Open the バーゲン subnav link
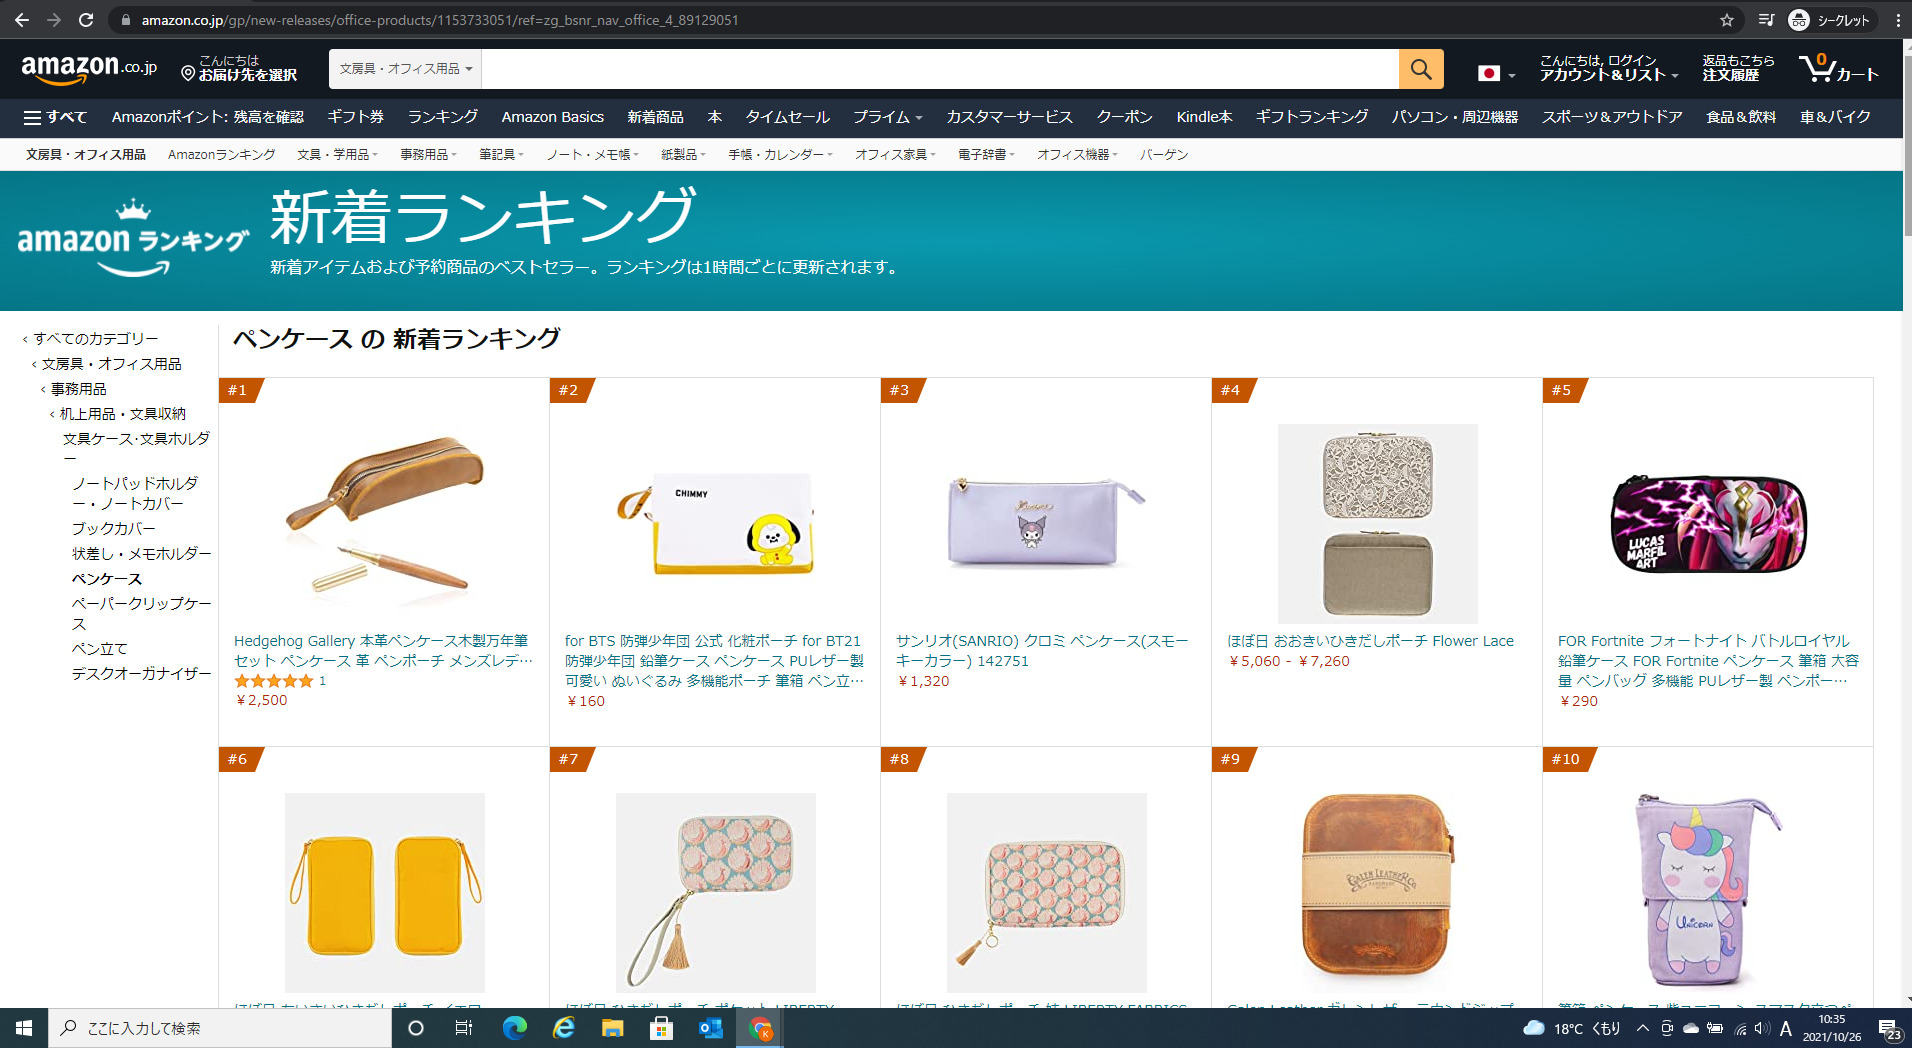 click(x=1163, y=154)
